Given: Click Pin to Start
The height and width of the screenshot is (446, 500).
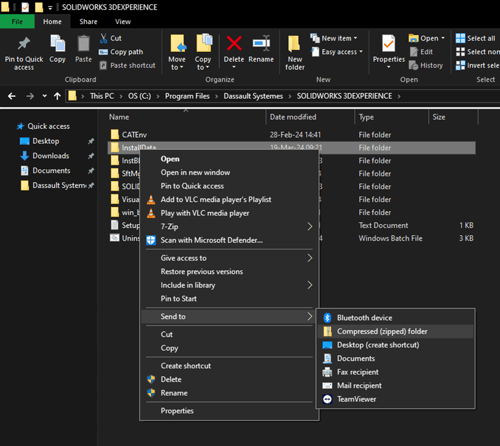Looking at the screenshot, I should 229,299.
